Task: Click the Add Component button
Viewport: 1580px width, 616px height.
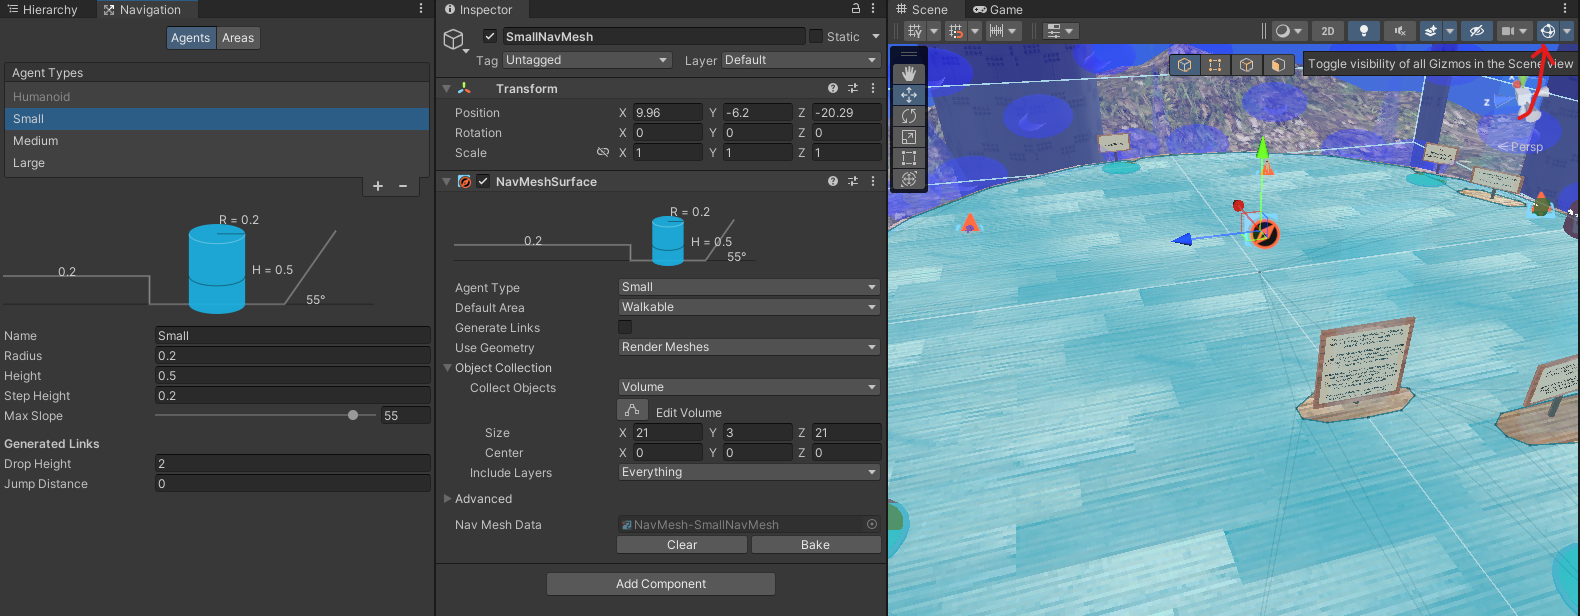Action: tap(660, 584)
